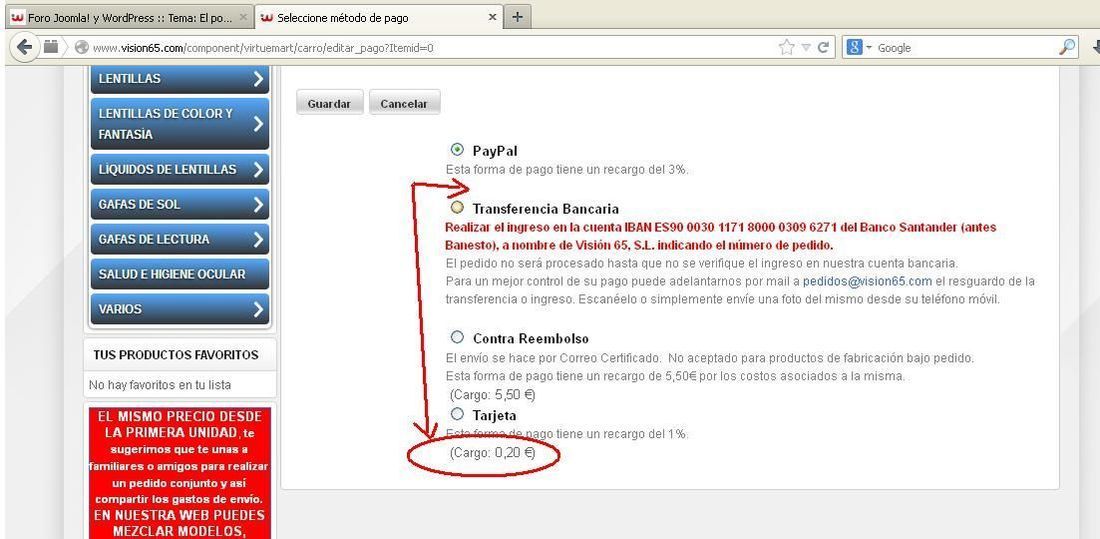Screen dimensions: 1100x539
Task: Click the PayPal 'recargo del 3%' description
Action: (x=567, y=169)
